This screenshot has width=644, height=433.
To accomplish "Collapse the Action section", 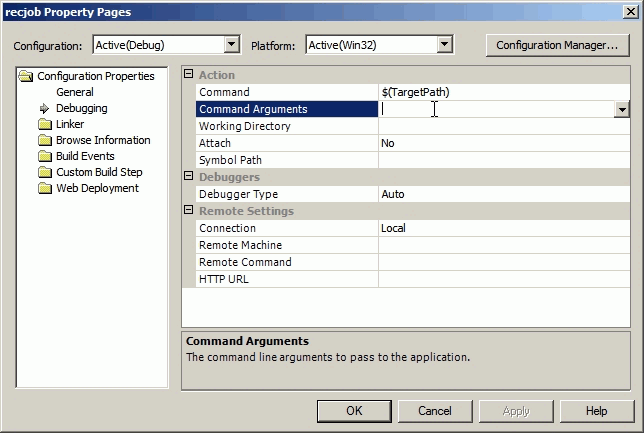I will (x=189, y=75).
